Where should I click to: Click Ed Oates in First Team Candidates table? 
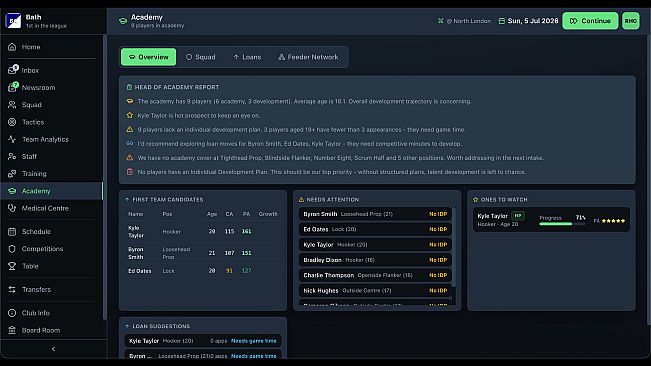point(140,271)
